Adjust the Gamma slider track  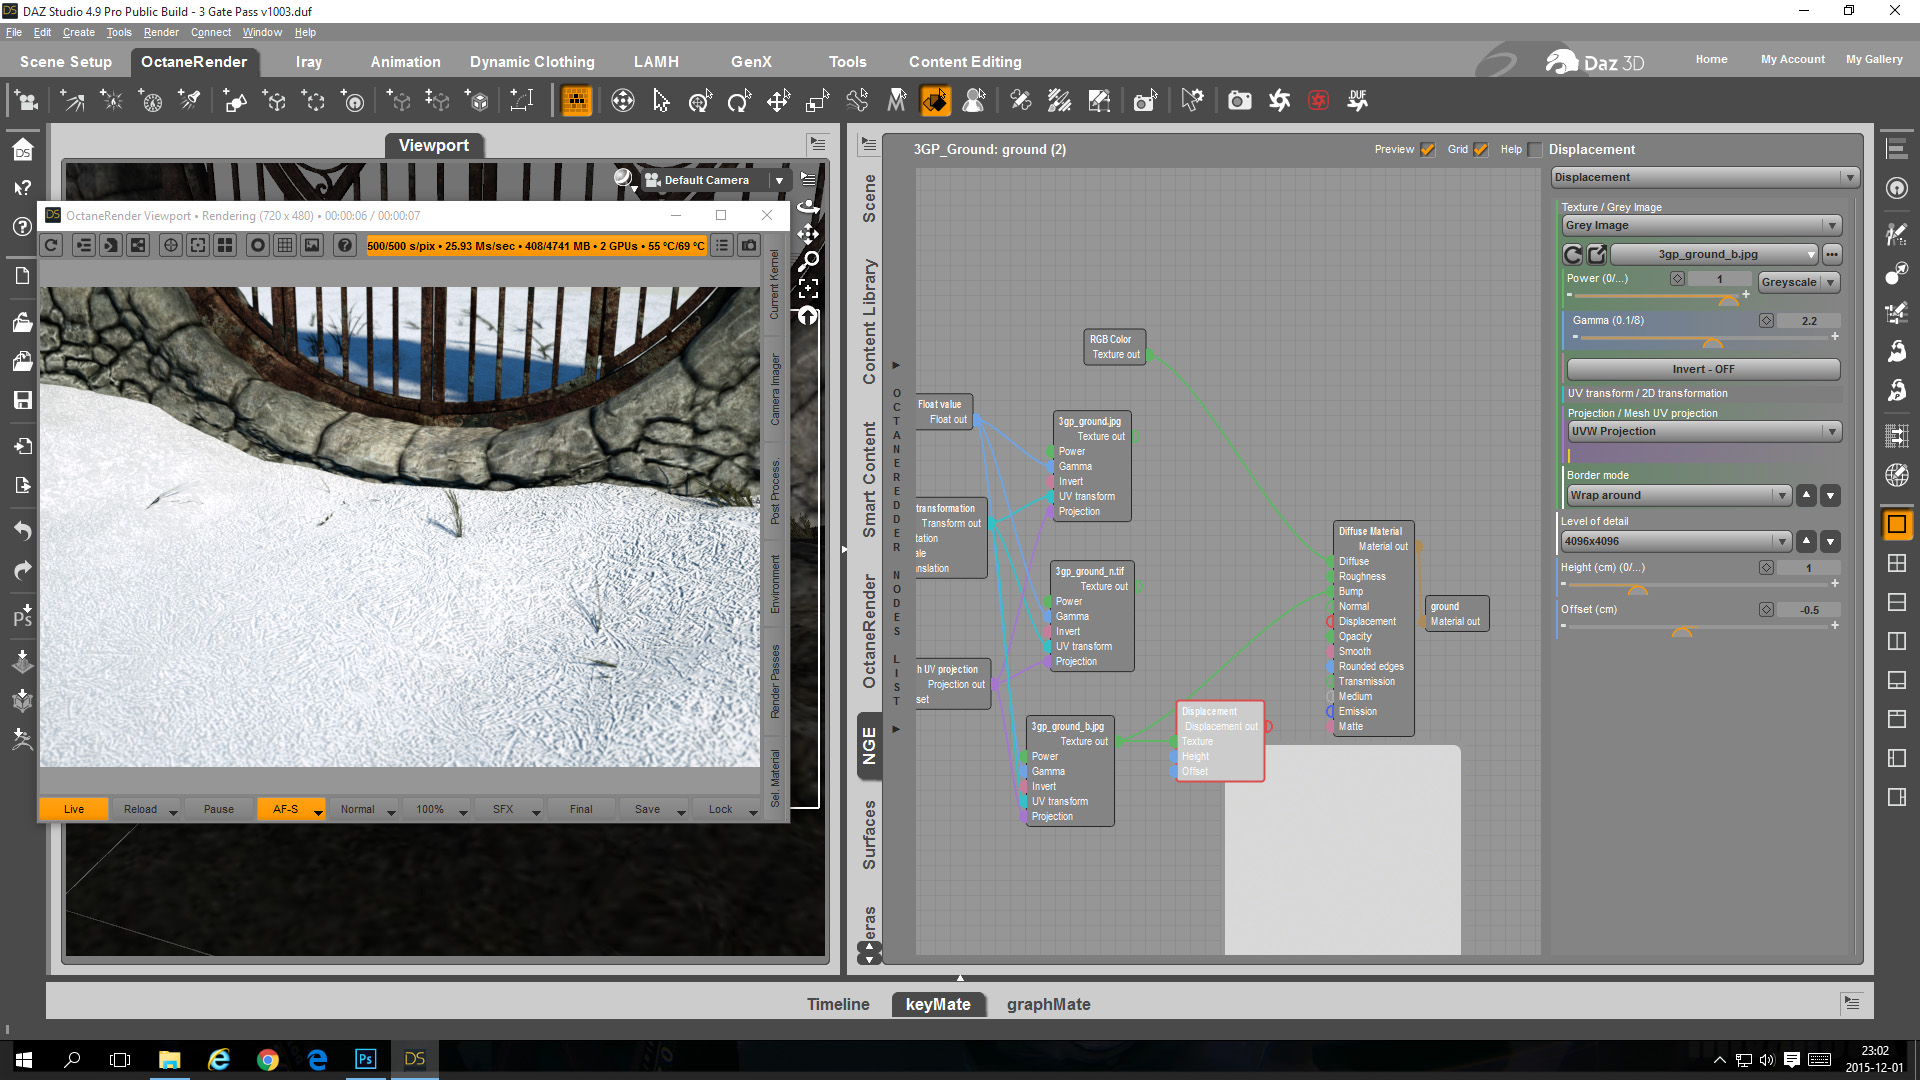point(1700,337)
